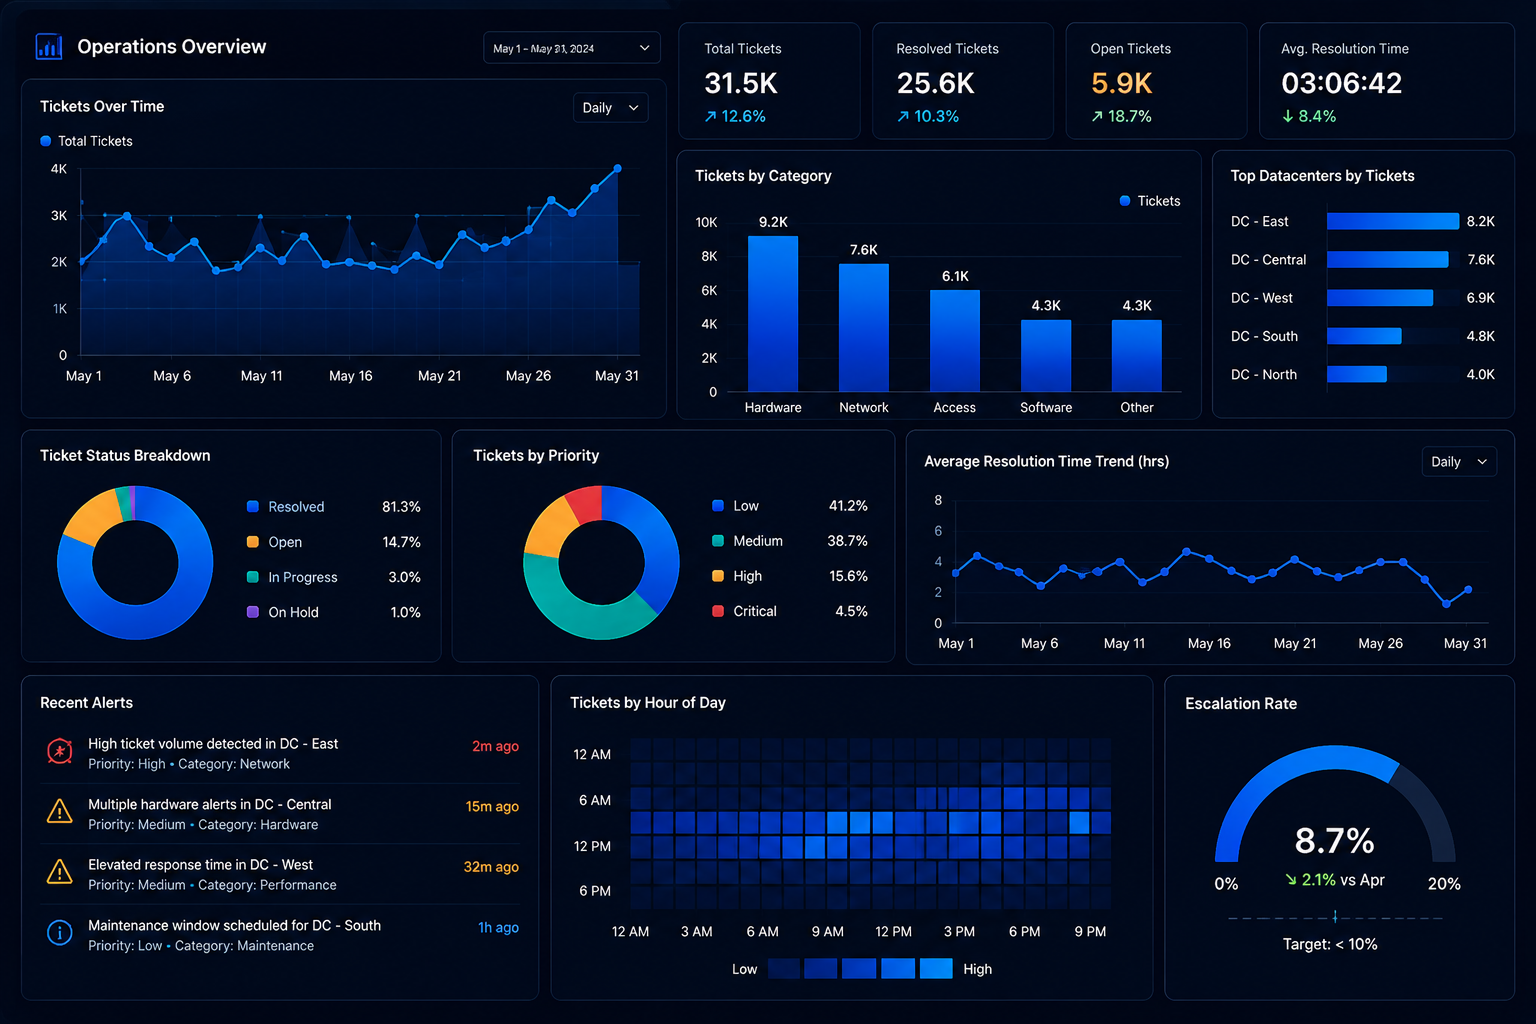The width and height of the screenshot is (1536, 1024).
Task: Click the Target marker on the escalation dashed line
Action: [1335, 916]
